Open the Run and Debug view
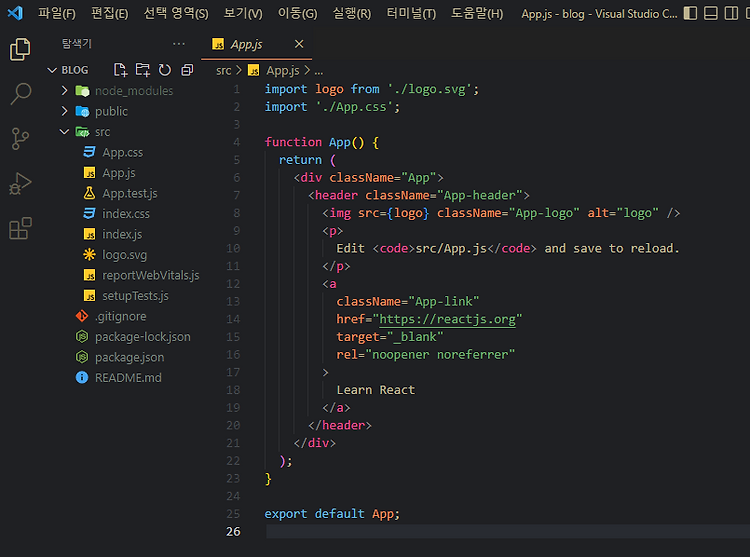 (20, 184)
